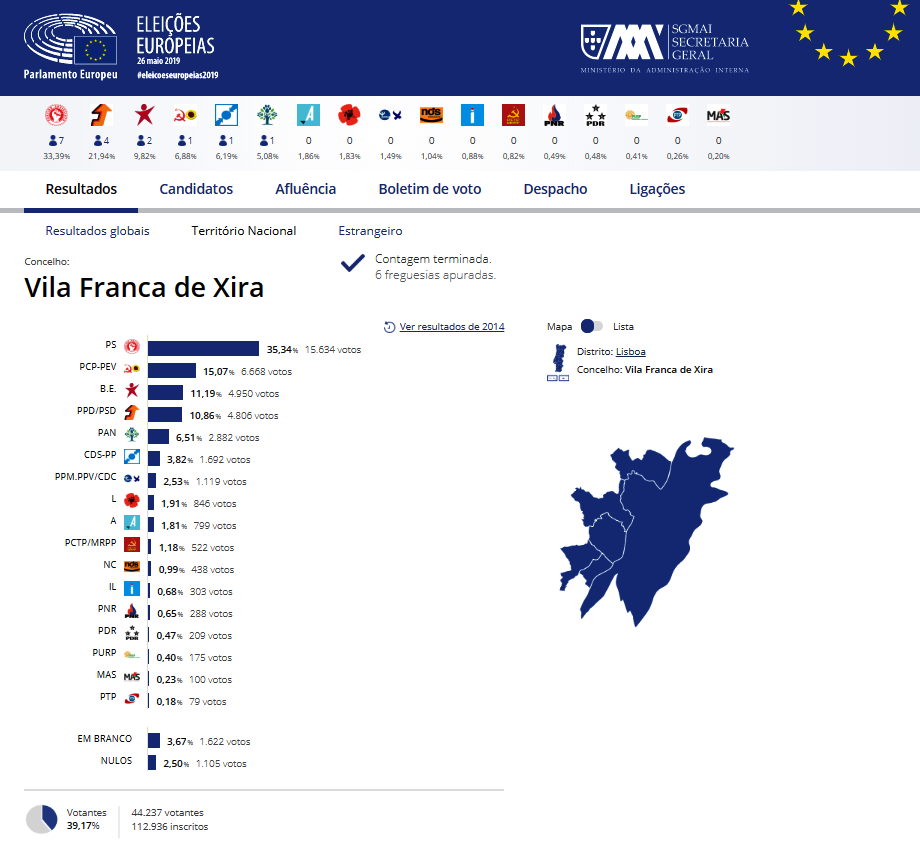Click the CDS-PP logo in the results chart

point(131,458)
